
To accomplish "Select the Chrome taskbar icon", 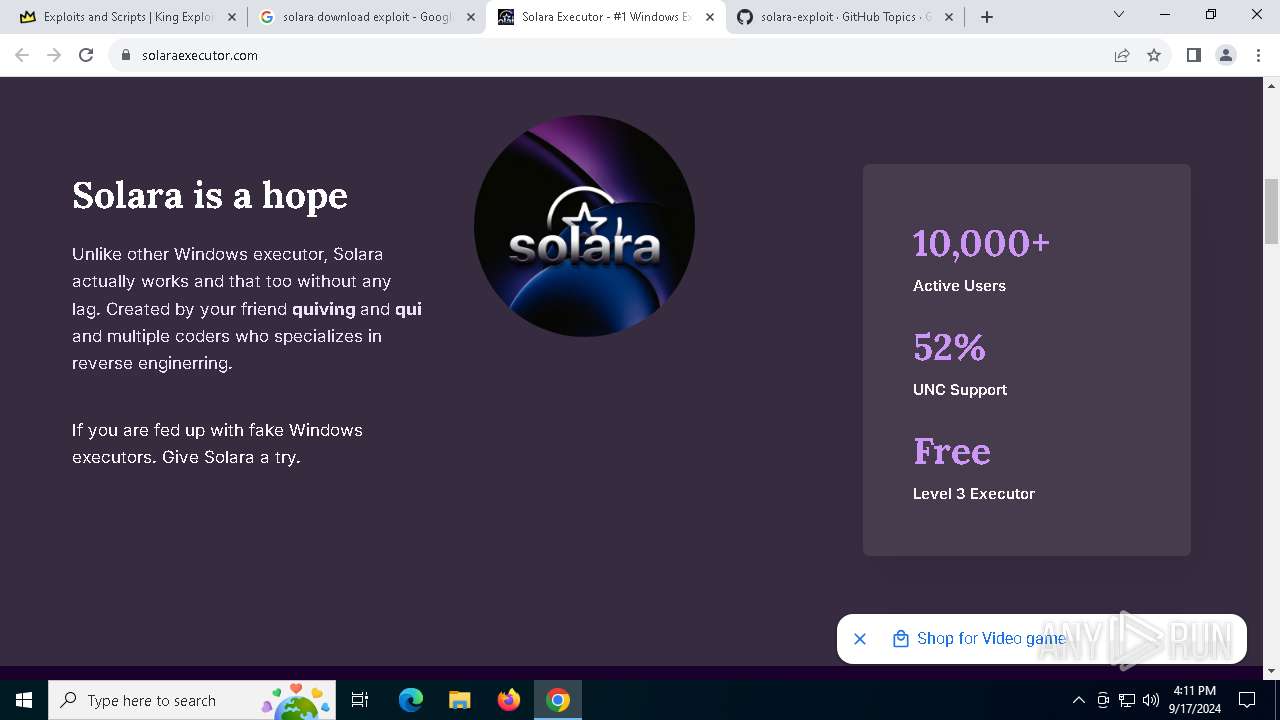I will pos(558,700).
